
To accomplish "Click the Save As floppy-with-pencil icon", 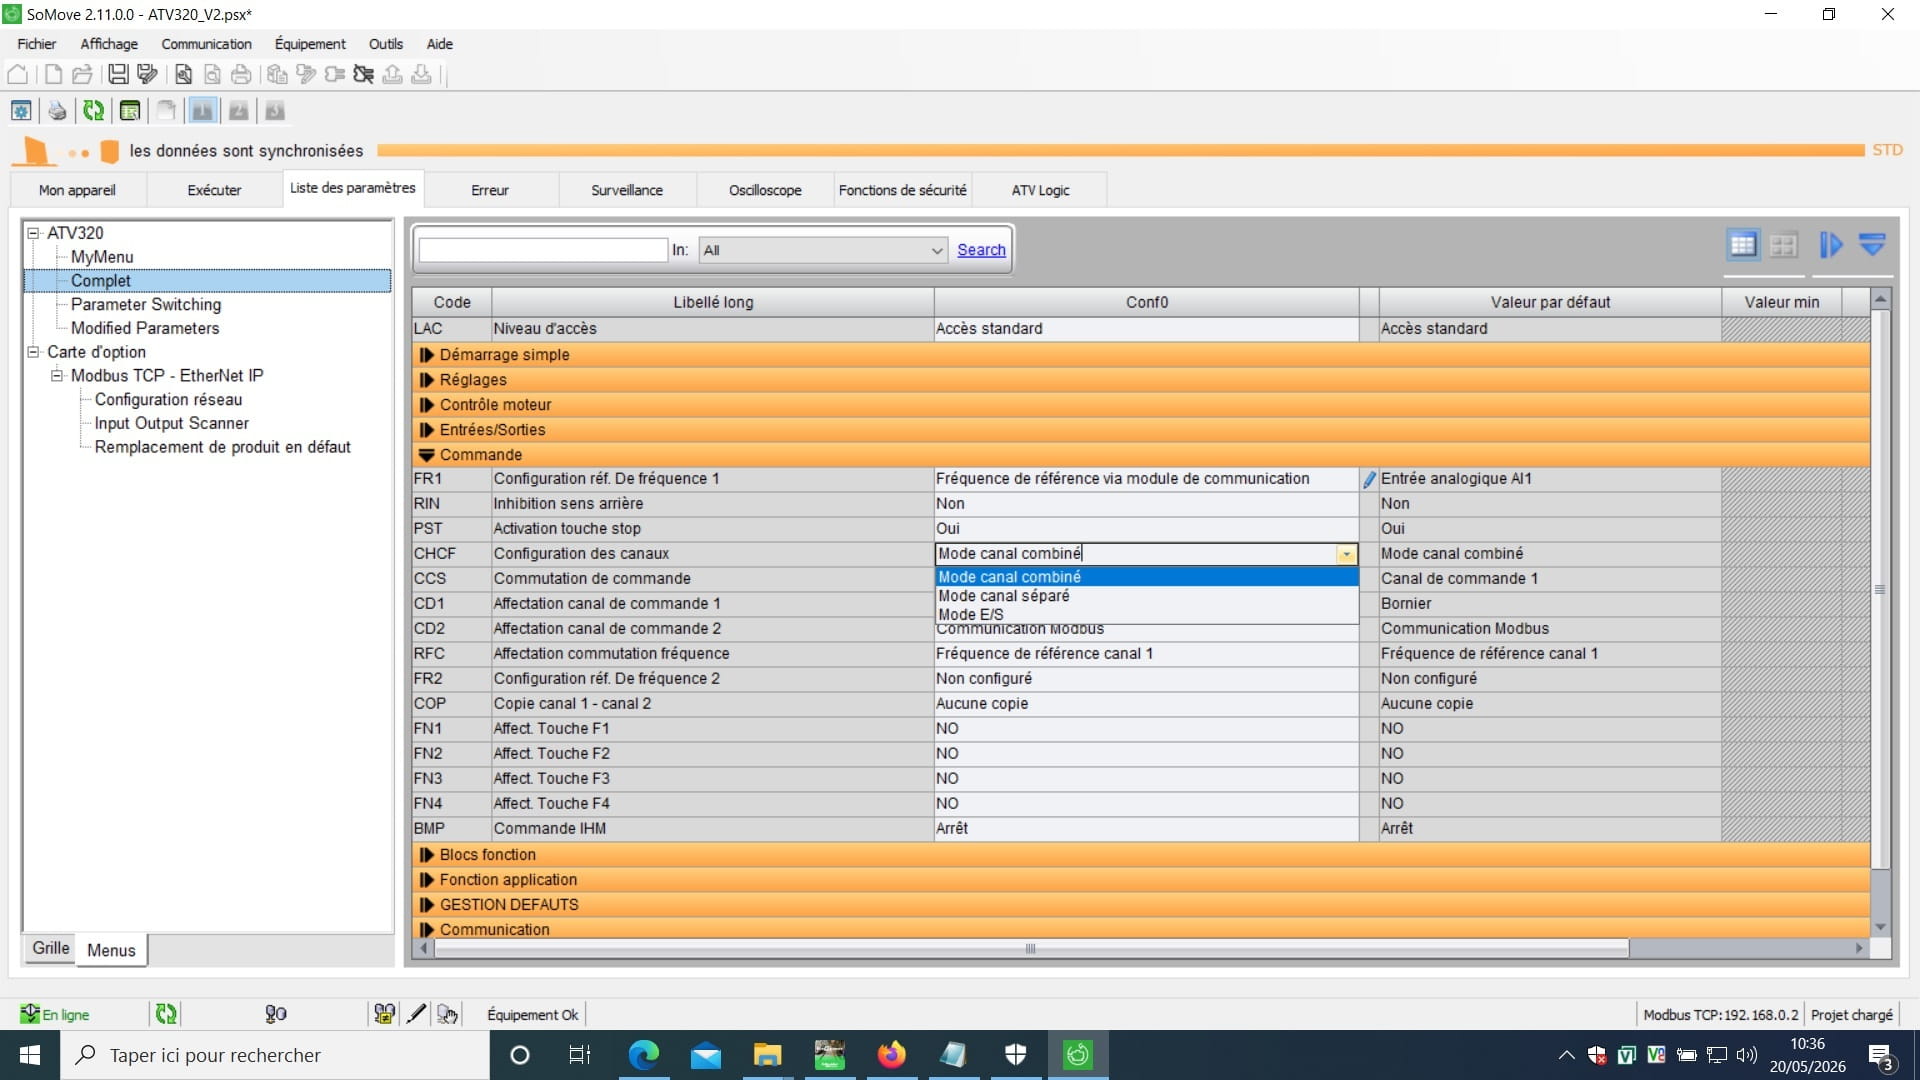I will pos(148,74).
